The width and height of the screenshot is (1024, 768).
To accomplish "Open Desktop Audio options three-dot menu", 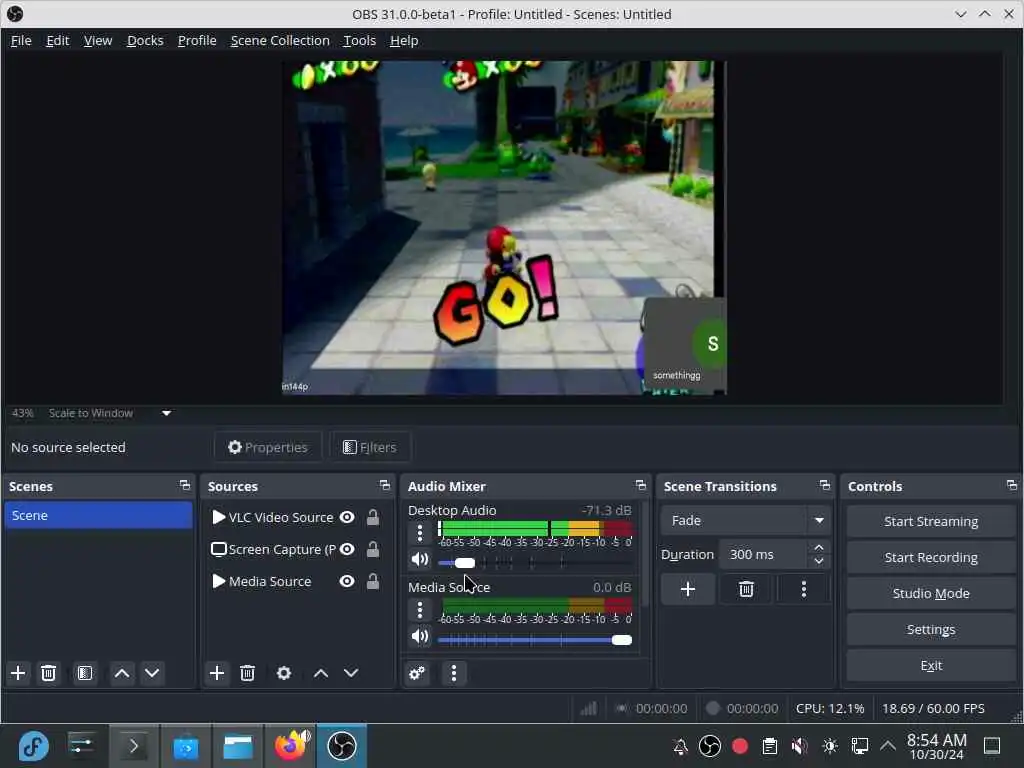I will 420,533.
